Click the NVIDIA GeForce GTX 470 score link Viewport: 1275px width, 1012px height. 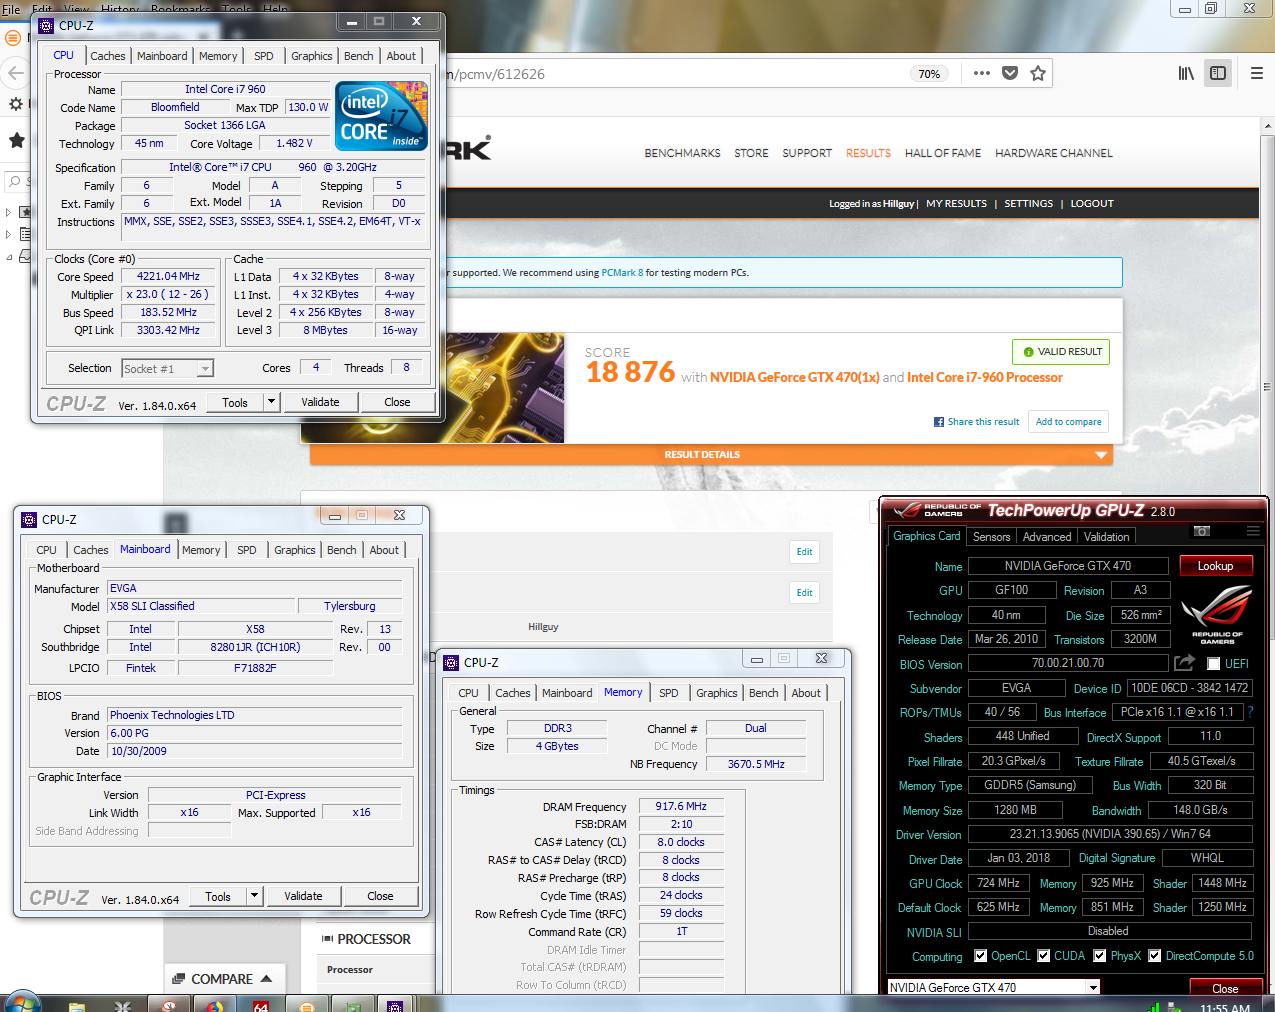coord(795,378)
